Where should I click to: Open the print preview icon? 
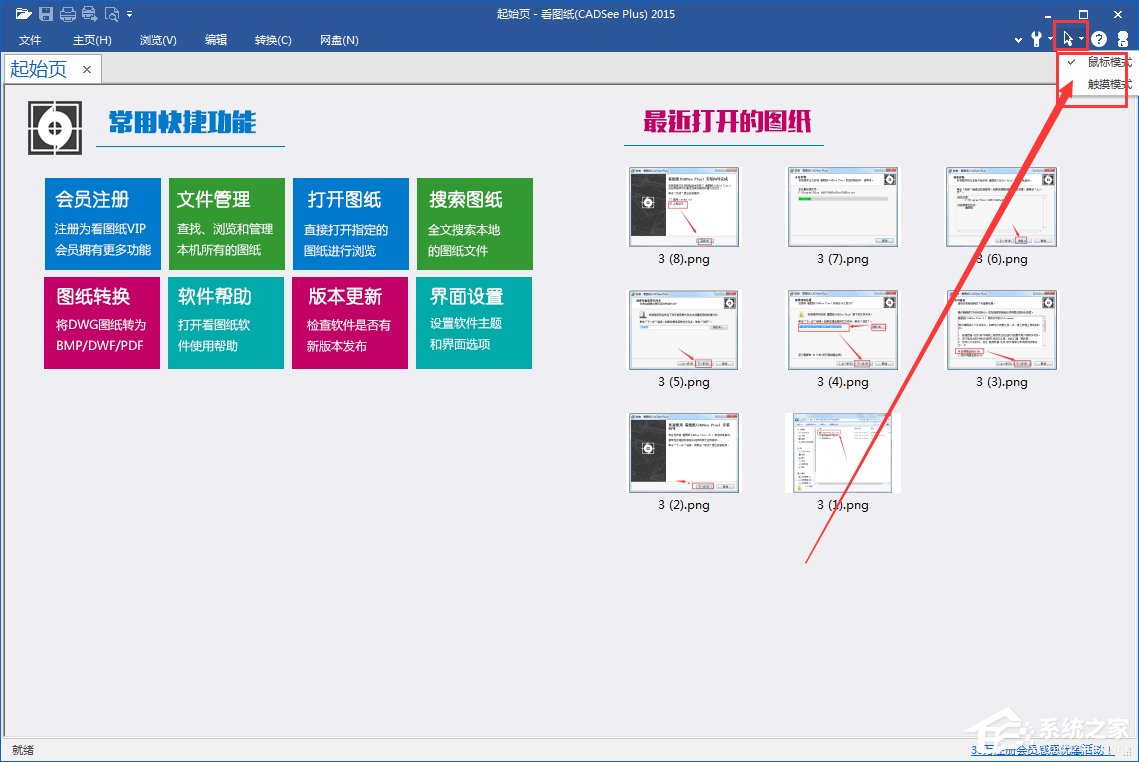[x=111, y=14]
